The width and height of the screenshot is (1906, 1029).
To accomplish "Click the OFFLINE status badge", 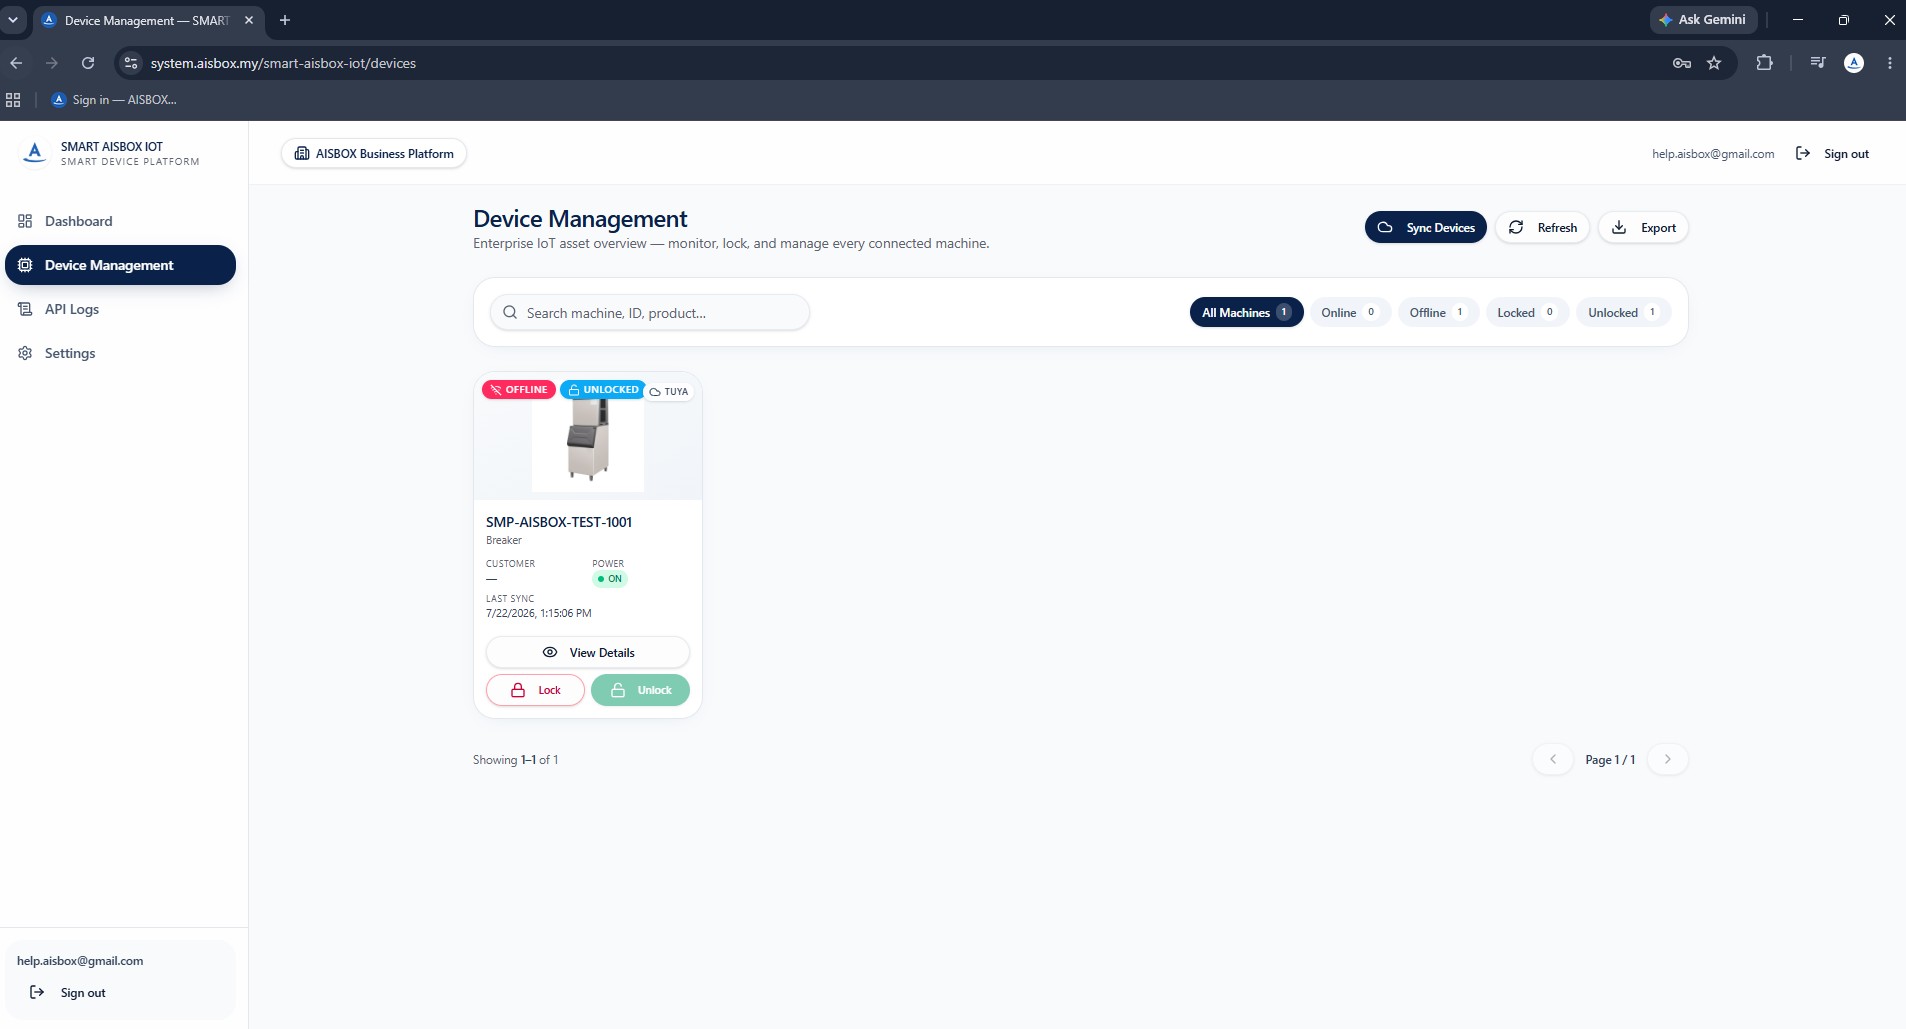I will (519, 389).
